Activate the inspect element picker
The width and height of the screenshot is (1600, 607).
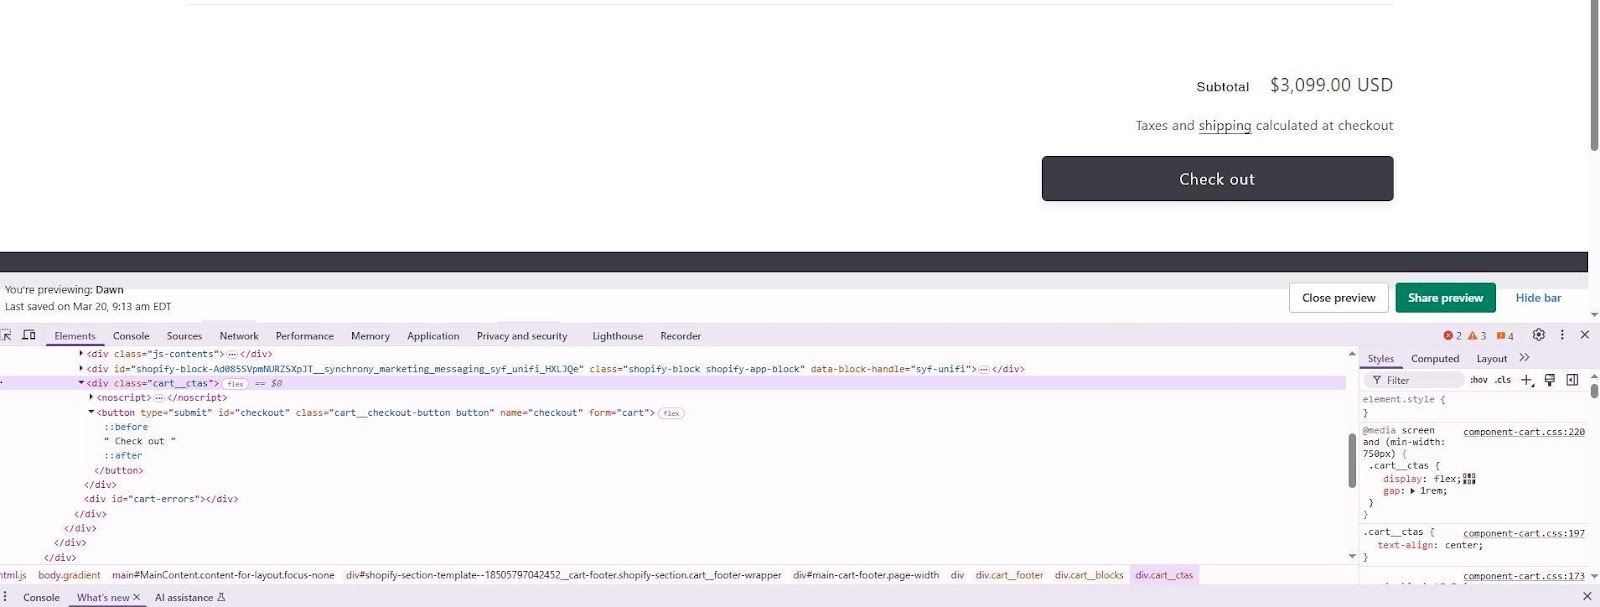click(x=6, y=335)
